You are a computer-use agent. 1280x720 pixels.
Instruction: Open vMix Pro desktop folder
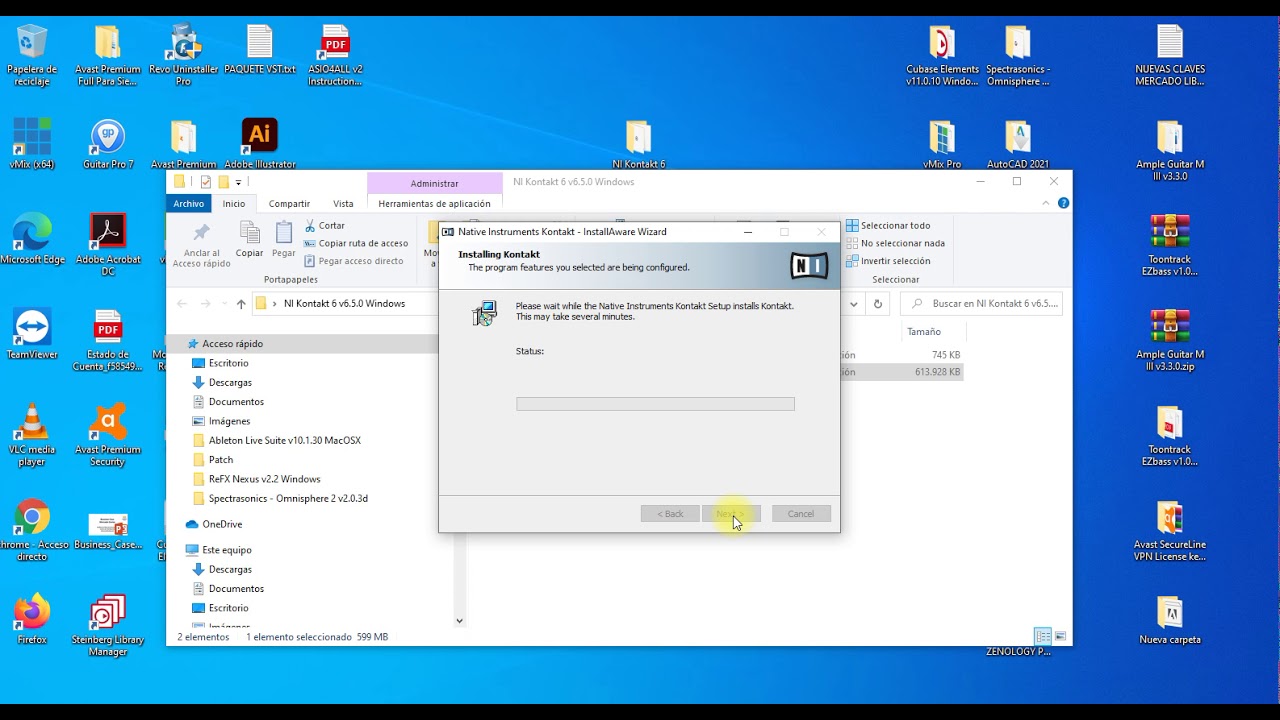[942, 144]
